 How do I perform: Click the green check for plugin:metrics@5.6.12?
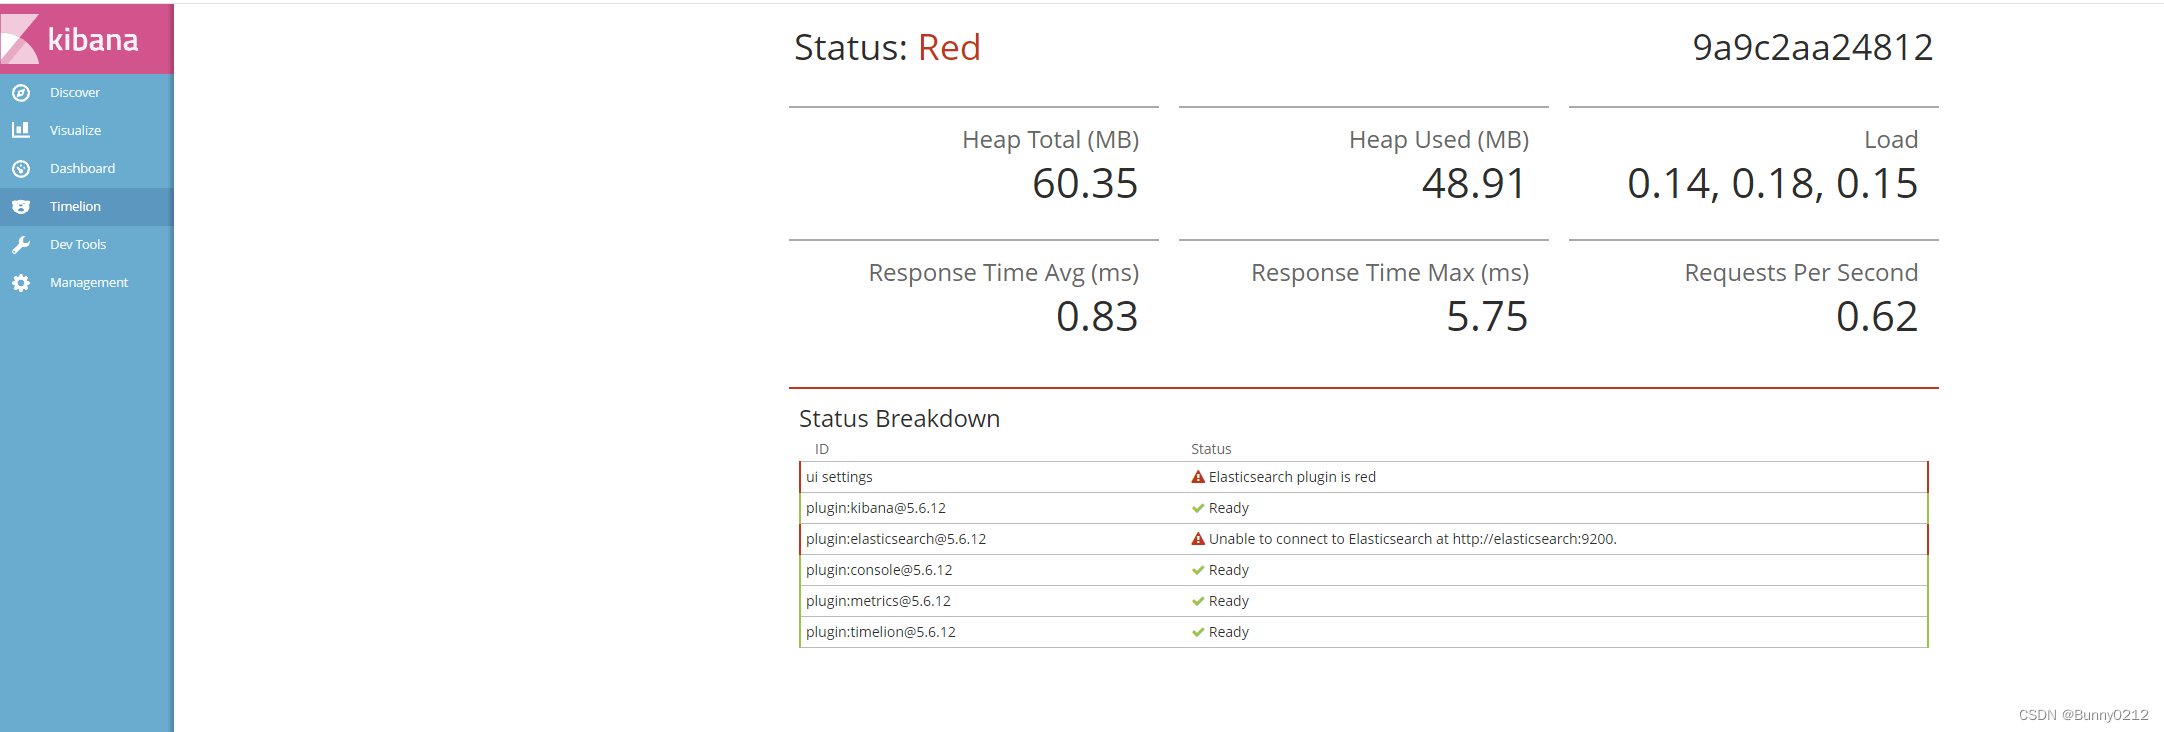(1198, 601)
